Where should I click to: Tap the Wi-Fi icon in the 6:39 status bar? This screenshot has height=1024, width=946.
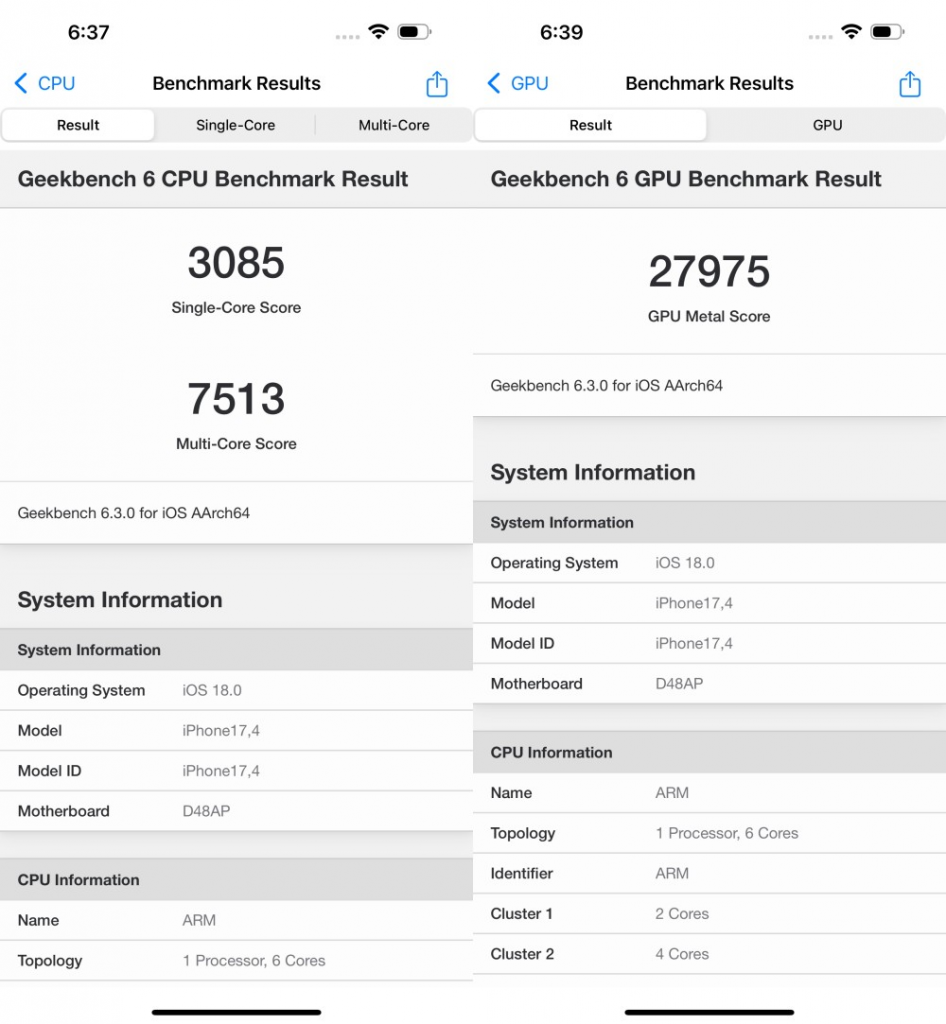point(851,32)
